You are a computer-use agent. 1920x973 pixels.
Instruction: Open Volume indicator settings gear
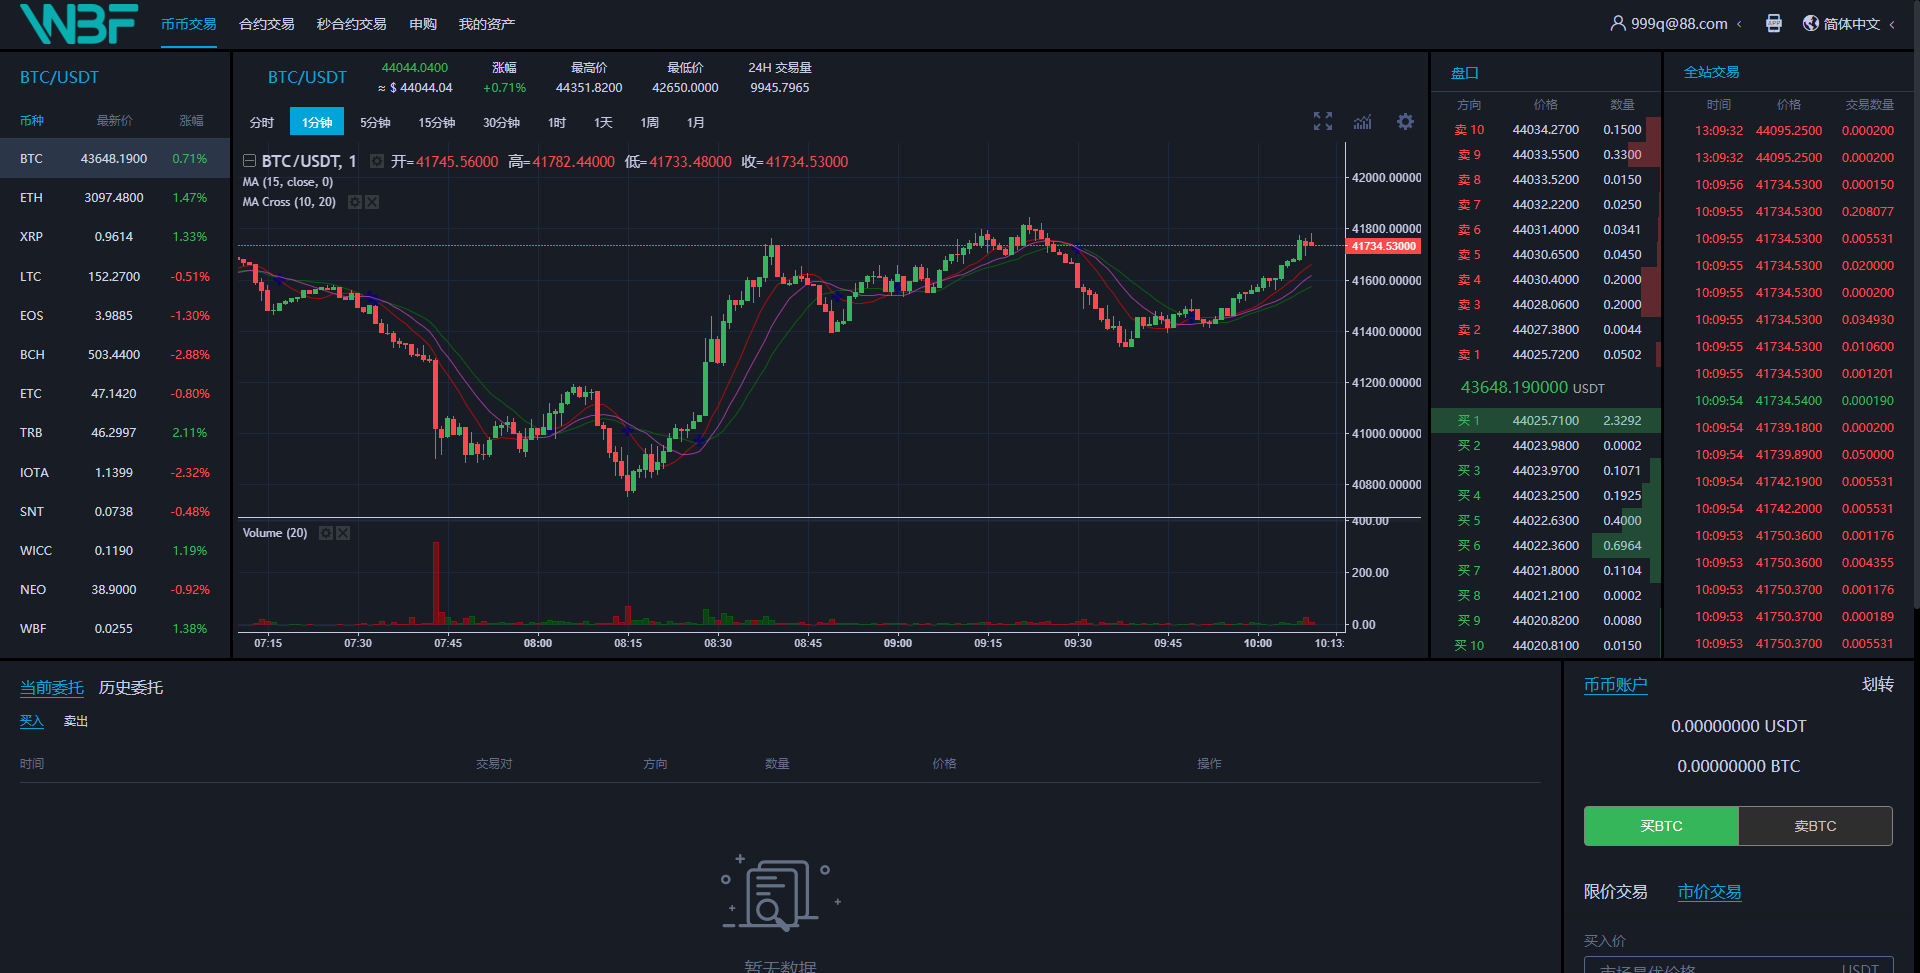[325, 533]
